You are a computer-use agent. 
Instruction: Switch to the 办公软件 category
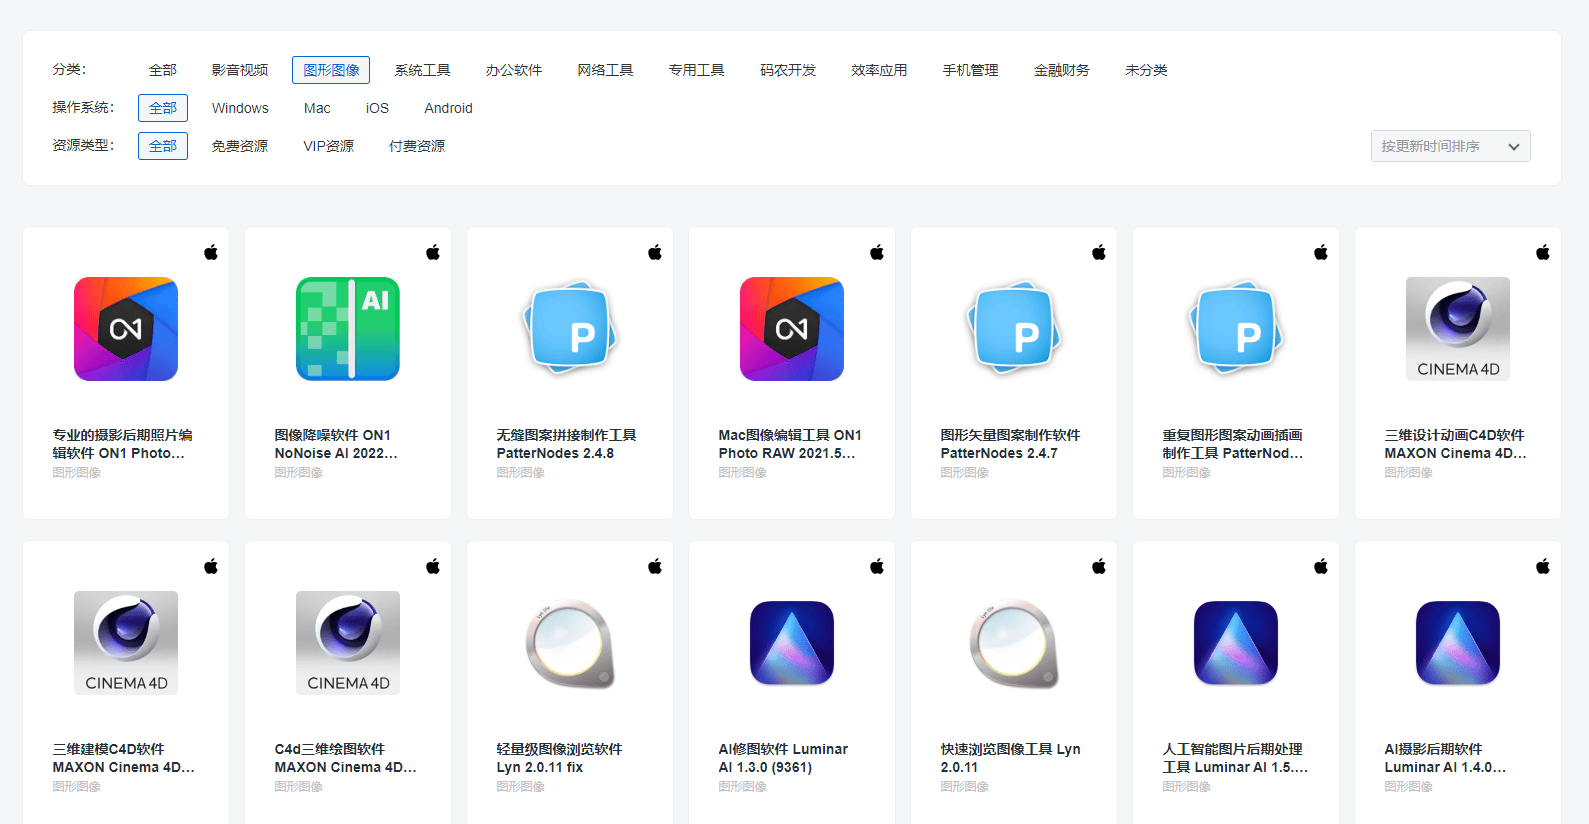514,70
